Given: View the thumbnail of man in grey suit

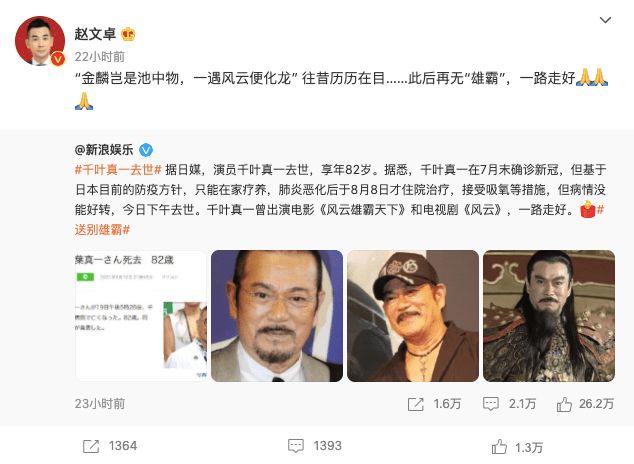Looking at the screenshot, I should 277,316.
